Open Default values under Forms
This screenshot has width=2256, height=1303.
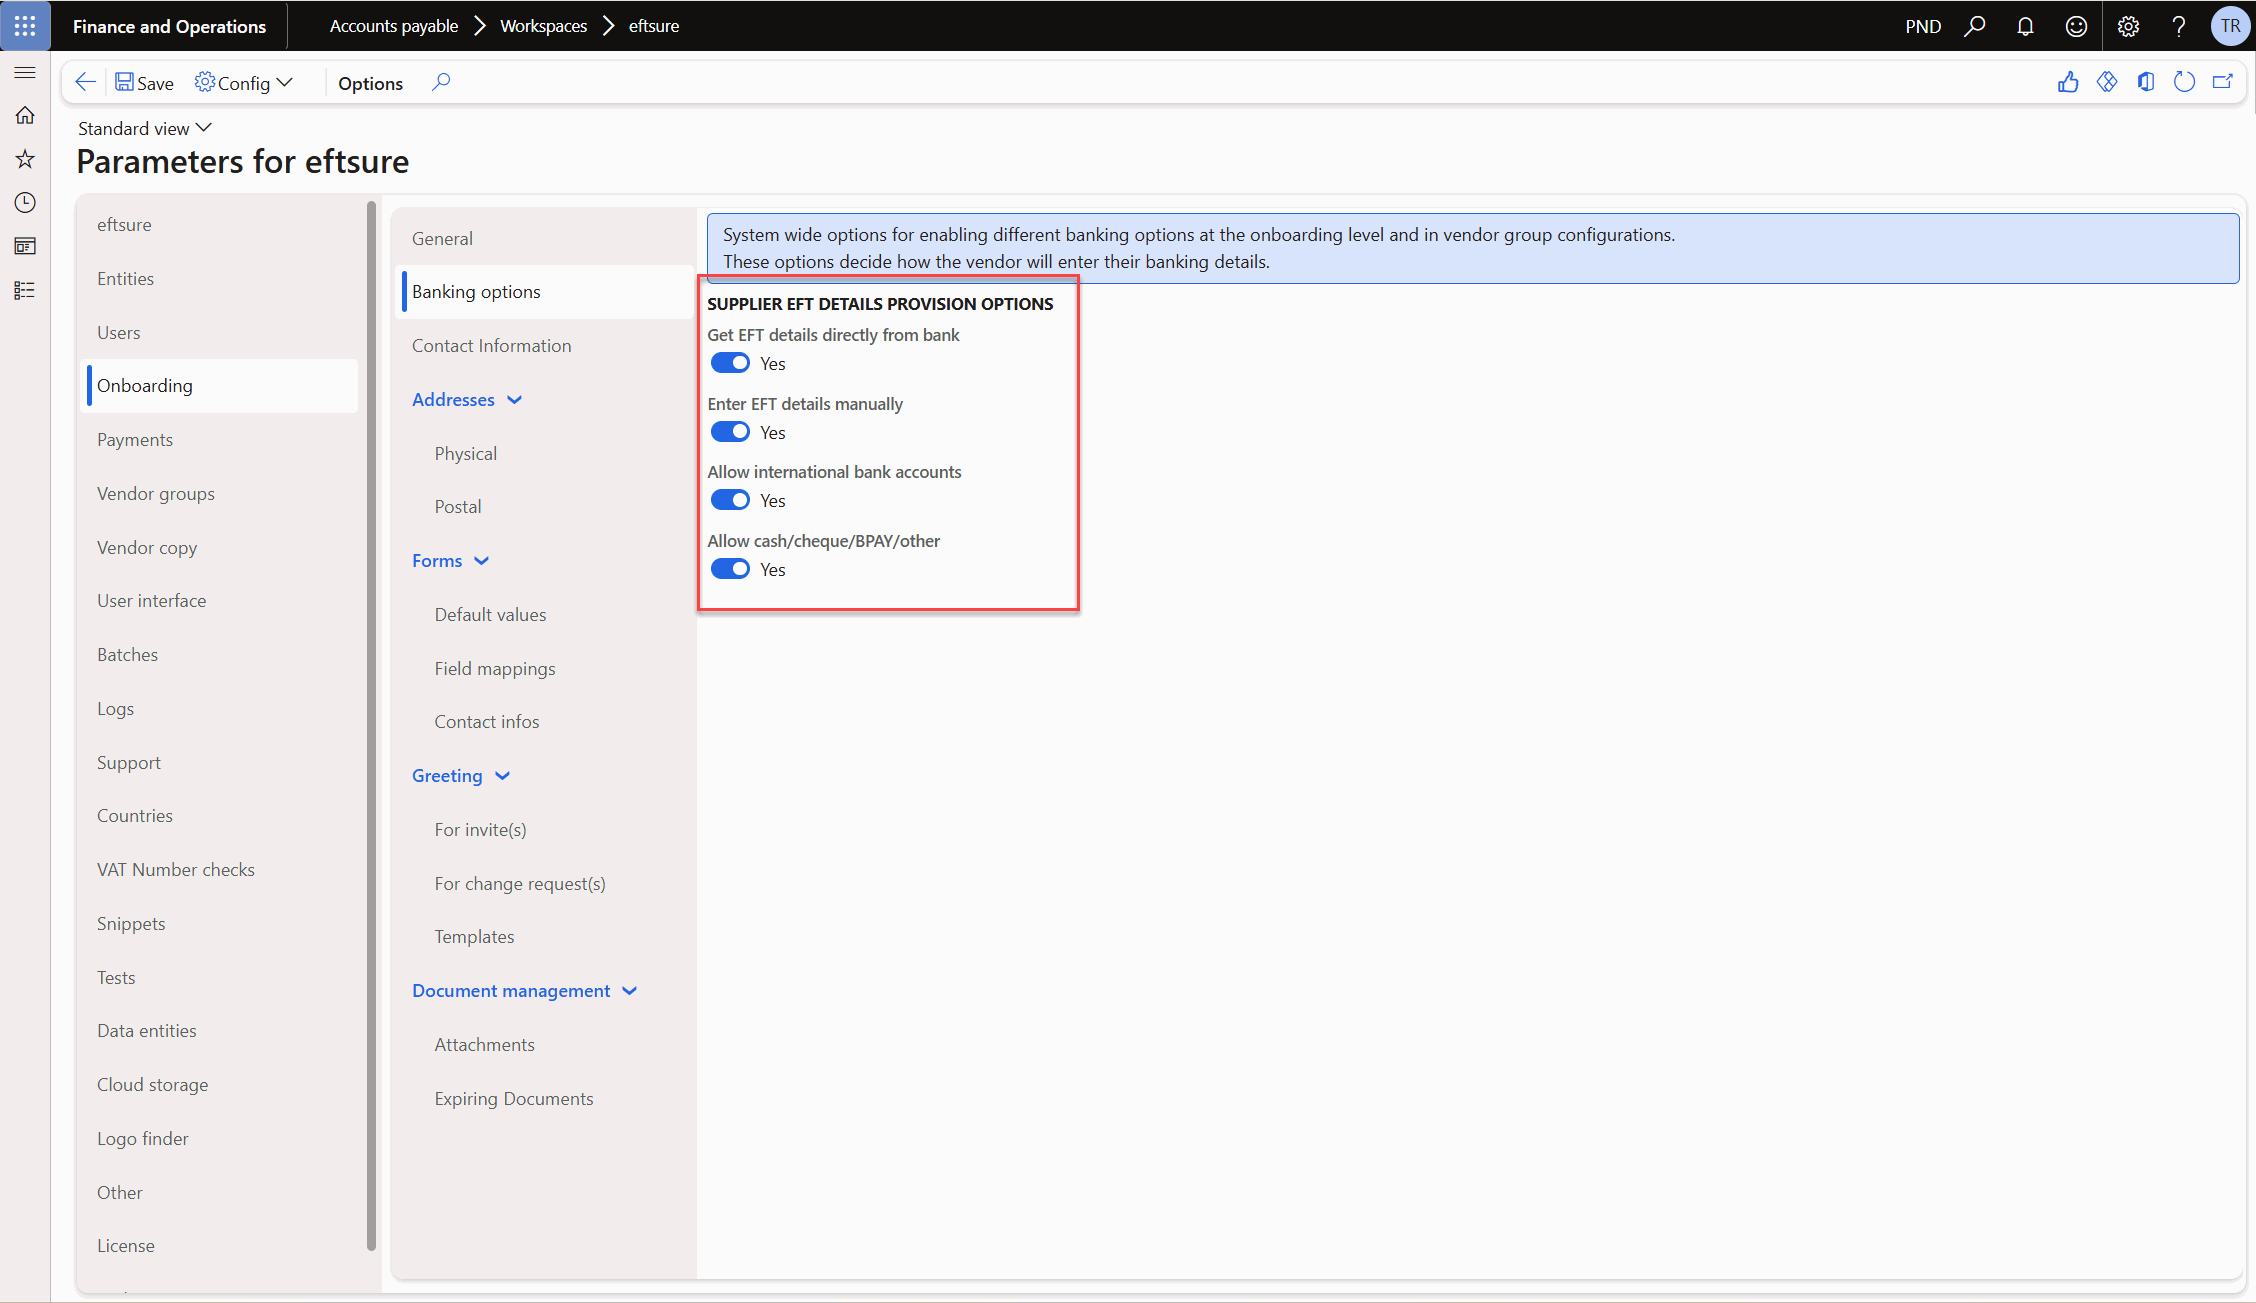490,615
